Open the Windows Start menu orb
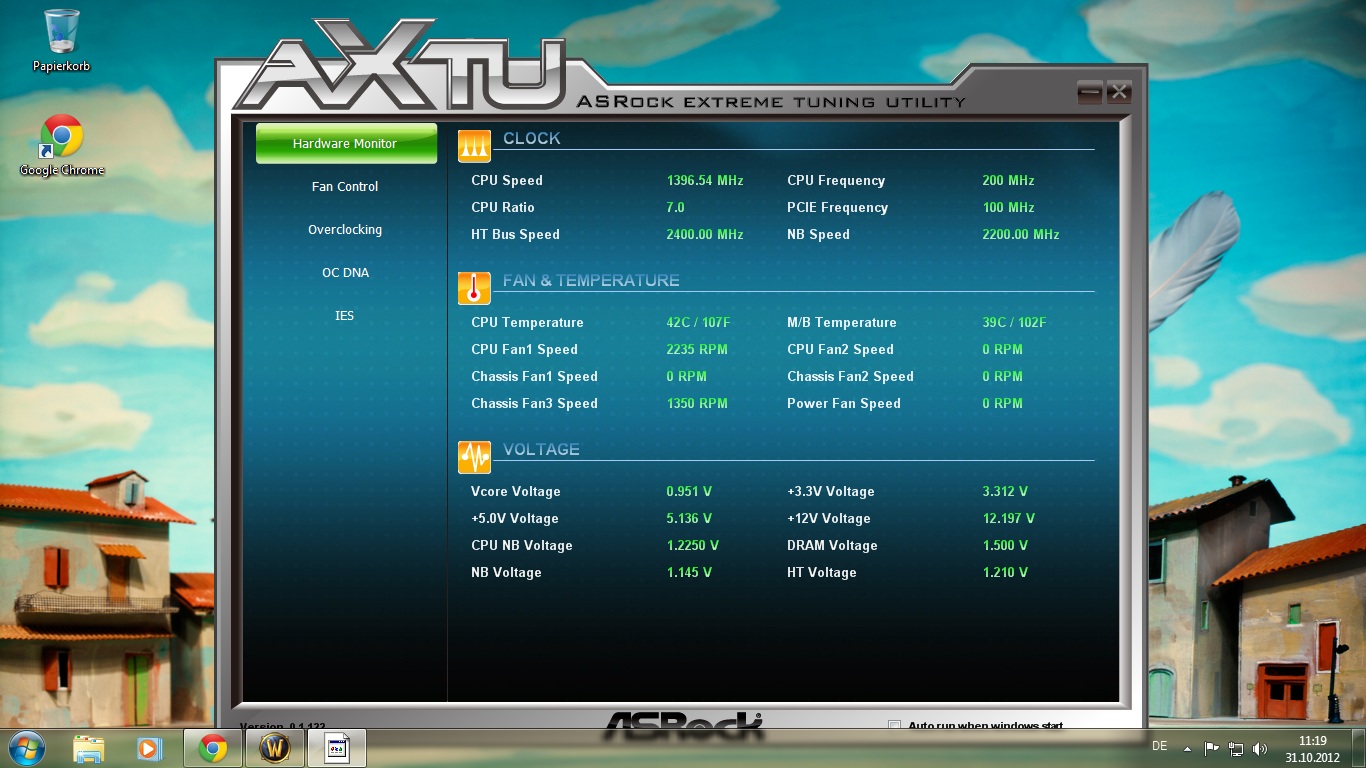This screenshot has height=768, width=1366. point(26,748)
